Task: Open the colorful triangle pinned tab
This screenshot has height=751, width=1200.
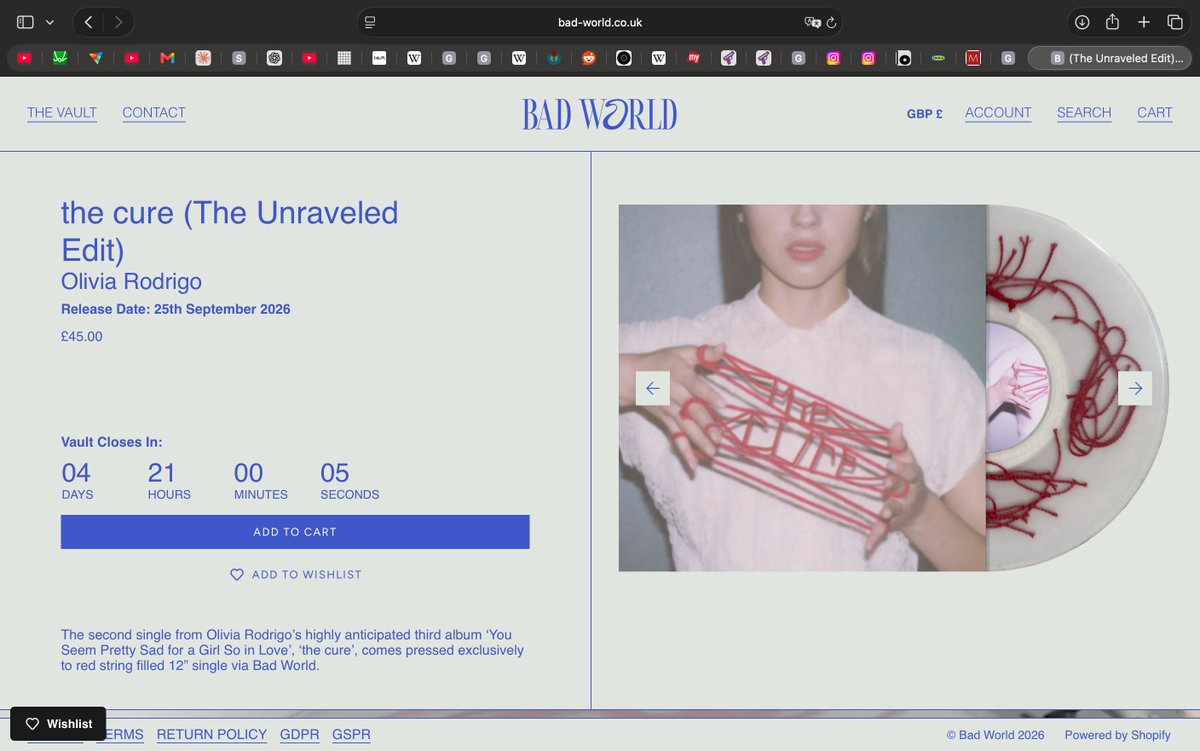Action: 95,58
